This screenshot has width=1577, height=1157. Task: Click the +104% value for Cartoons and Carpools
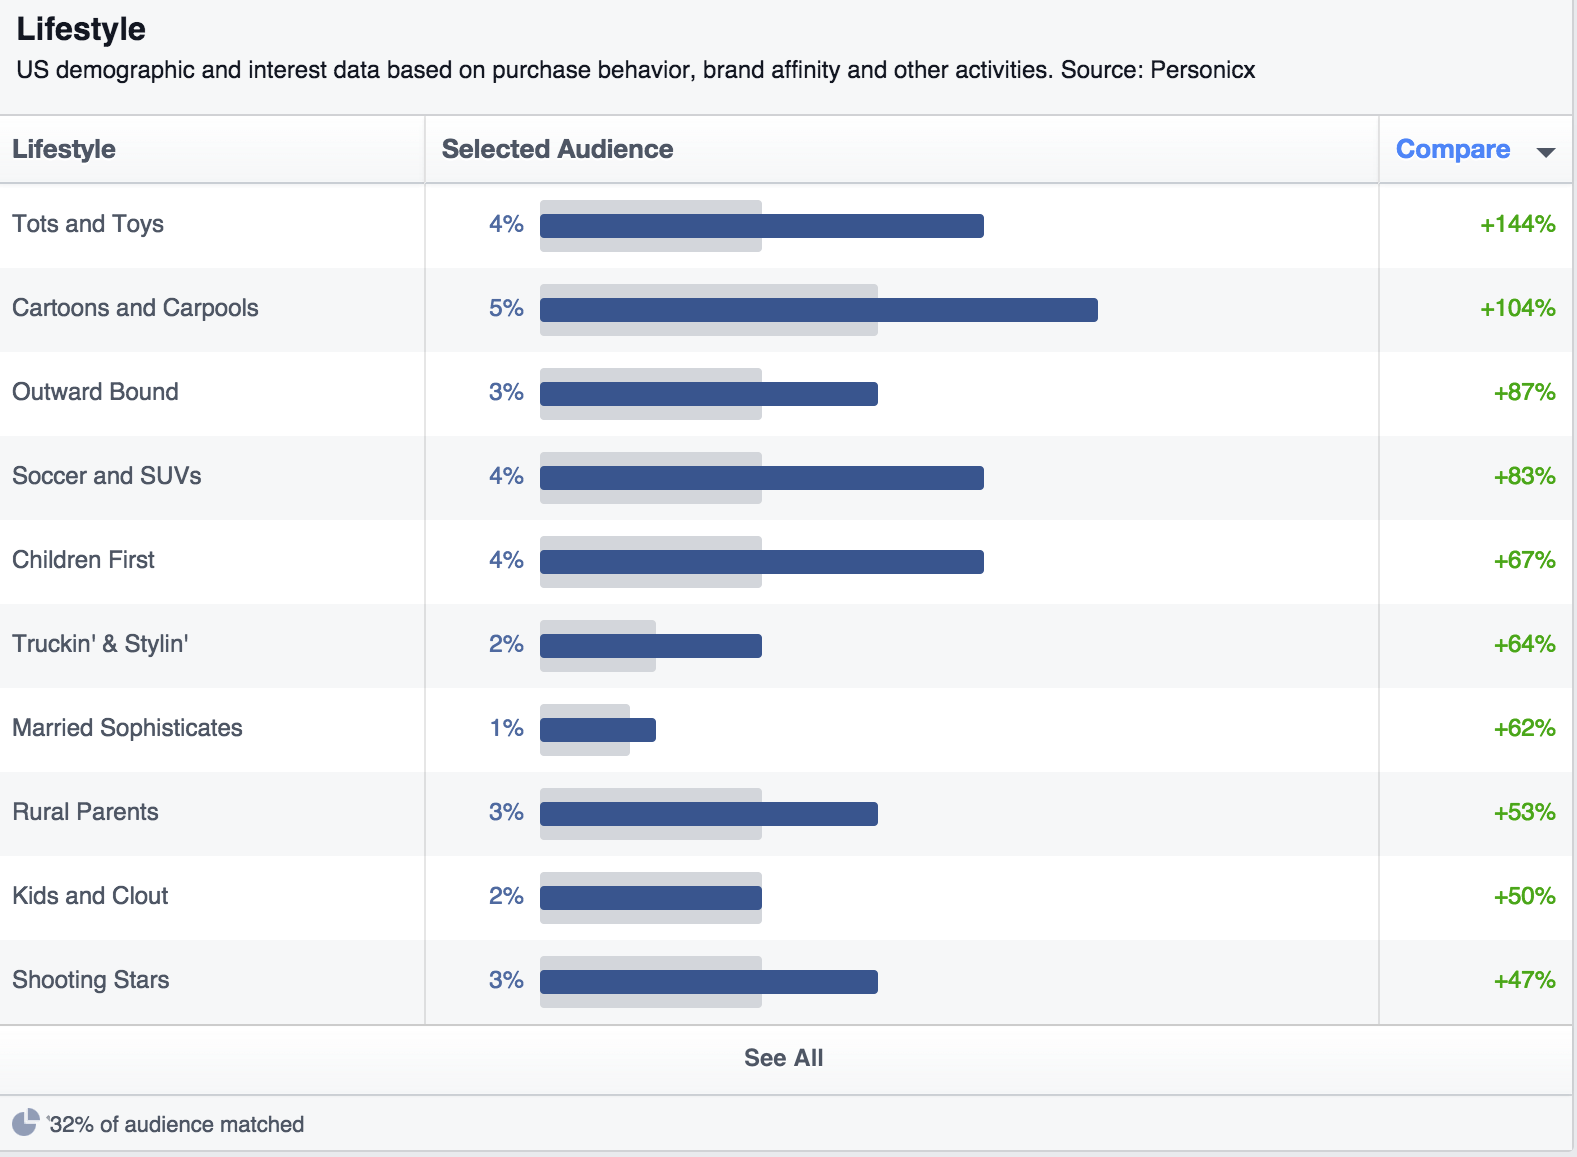[x=1517, y=310]
